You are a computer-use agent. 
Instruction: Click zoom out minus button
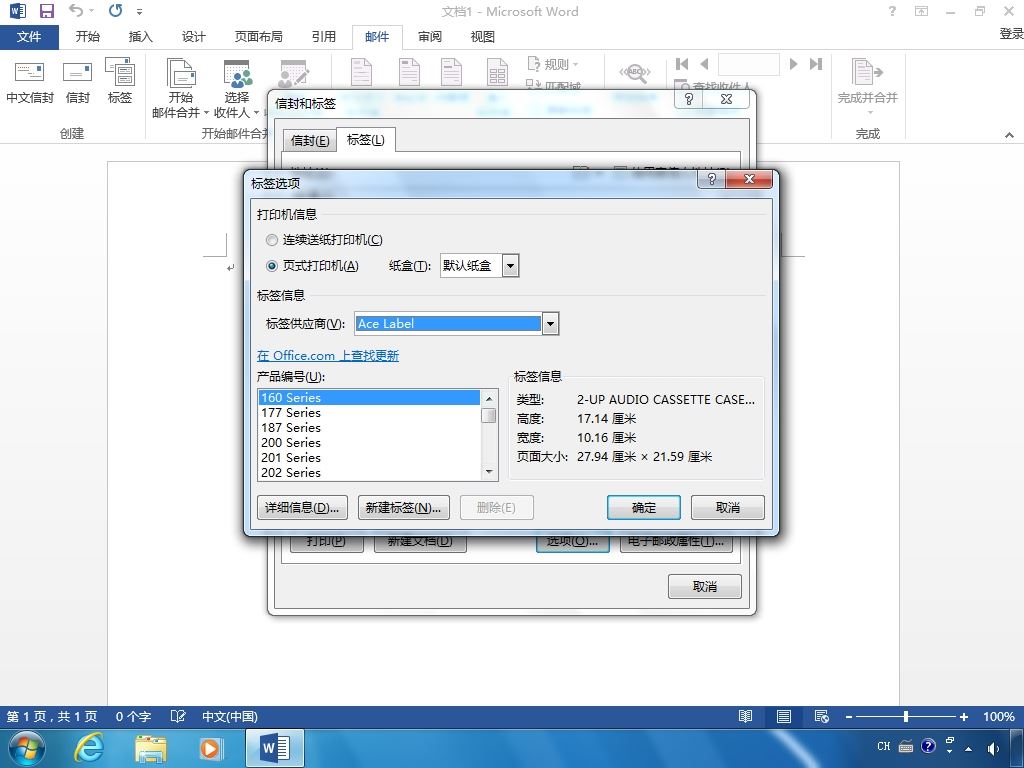848,716
